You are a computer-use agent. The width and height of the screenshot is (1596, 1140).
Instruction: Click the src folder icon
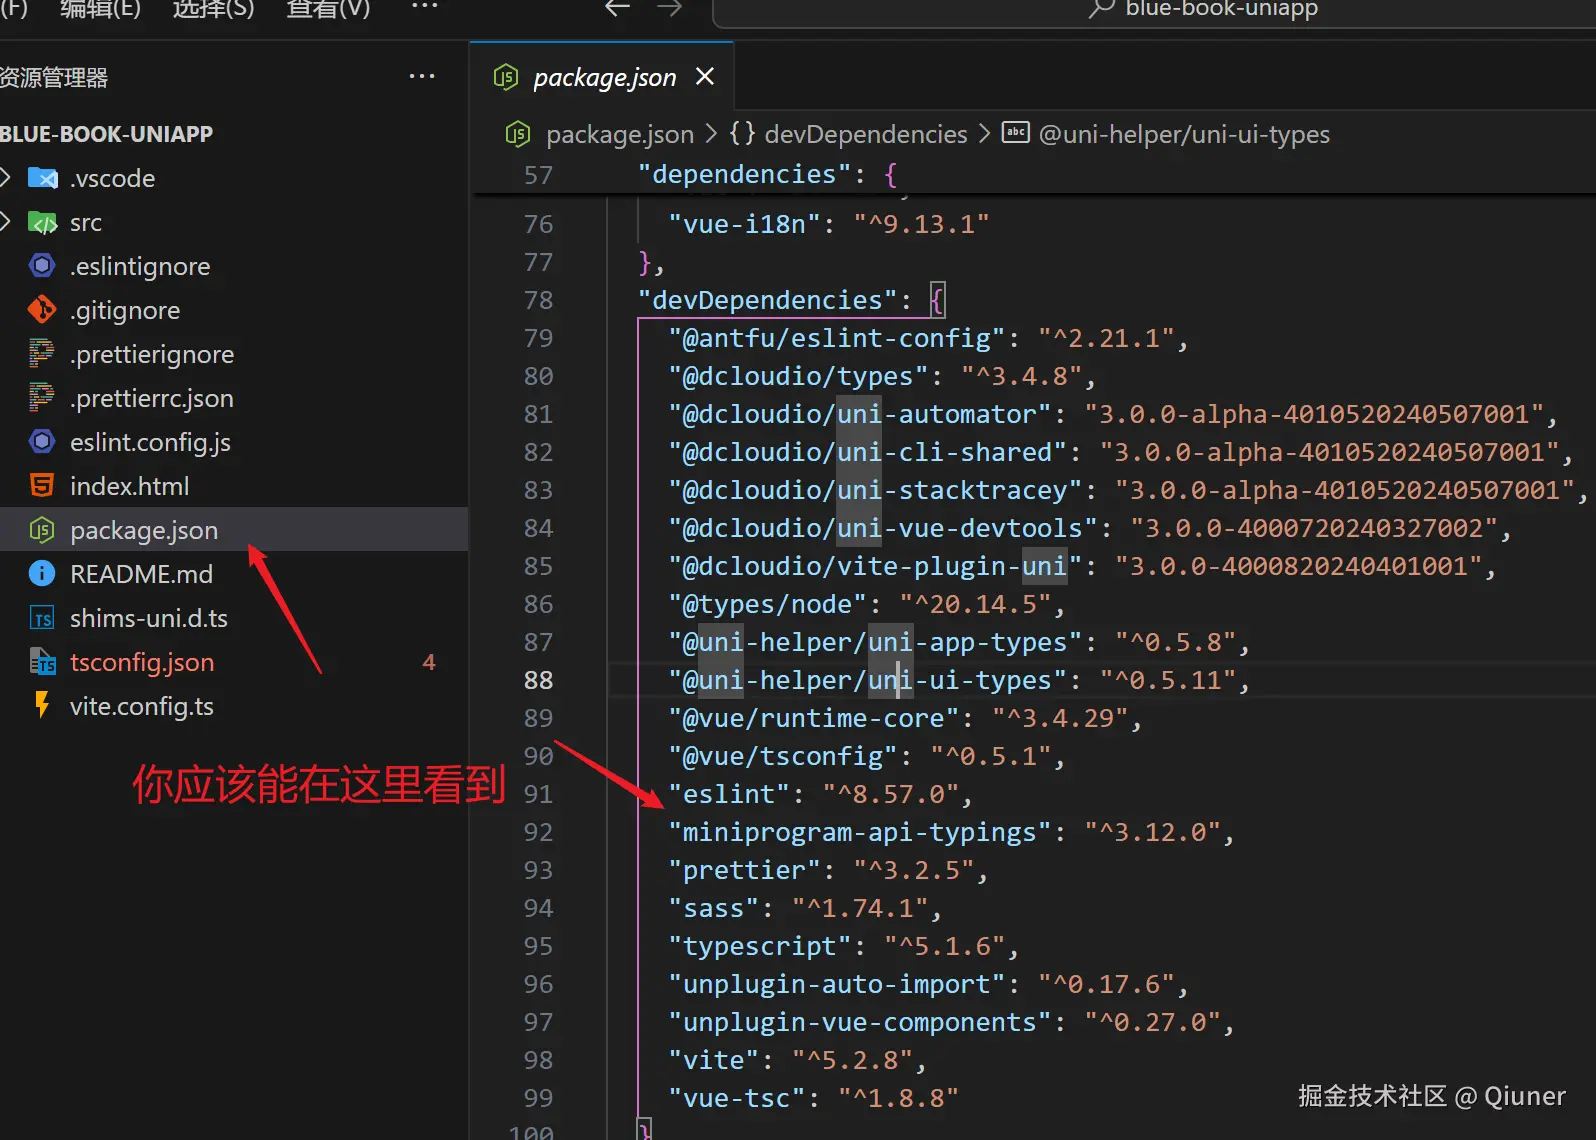click(42, 222)
